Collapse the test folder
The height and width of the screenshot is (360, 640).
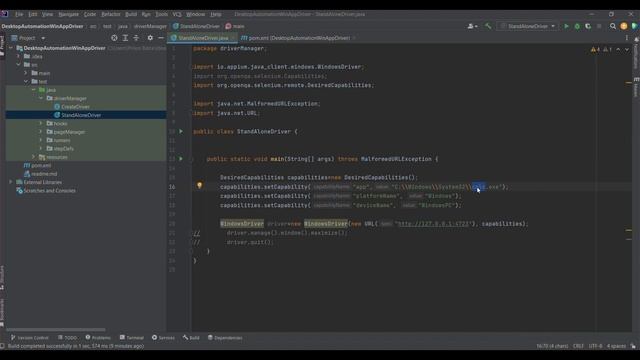[x=26, y=81]
